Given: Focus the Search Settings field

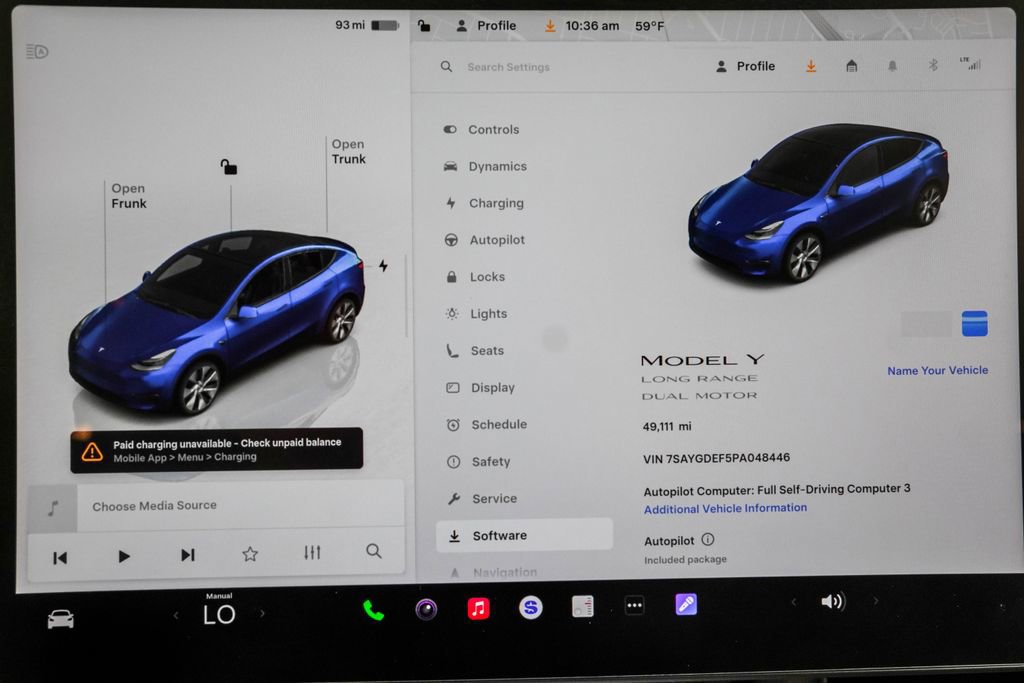Looking at the screenshot, I should click(x=508, y=67).
